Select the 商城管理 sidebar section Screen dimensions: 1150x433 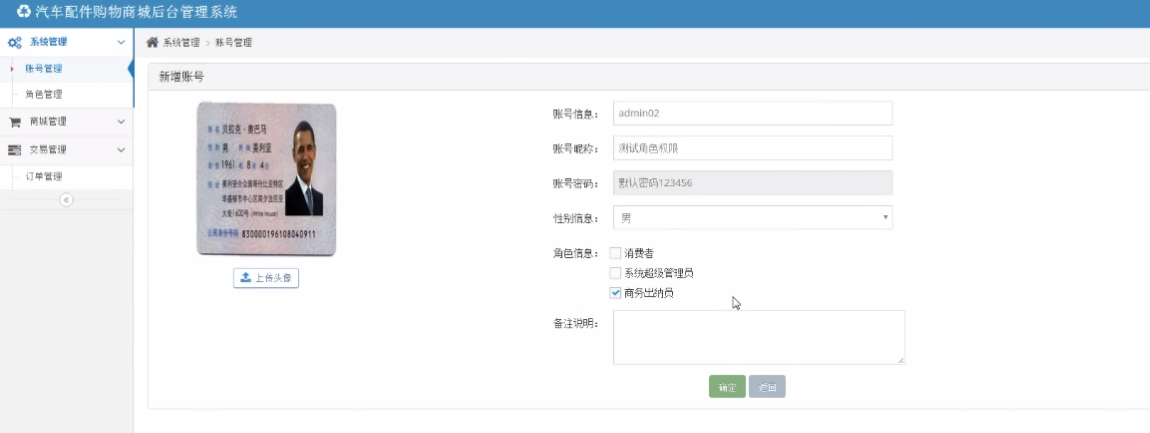tap(66, 122)
